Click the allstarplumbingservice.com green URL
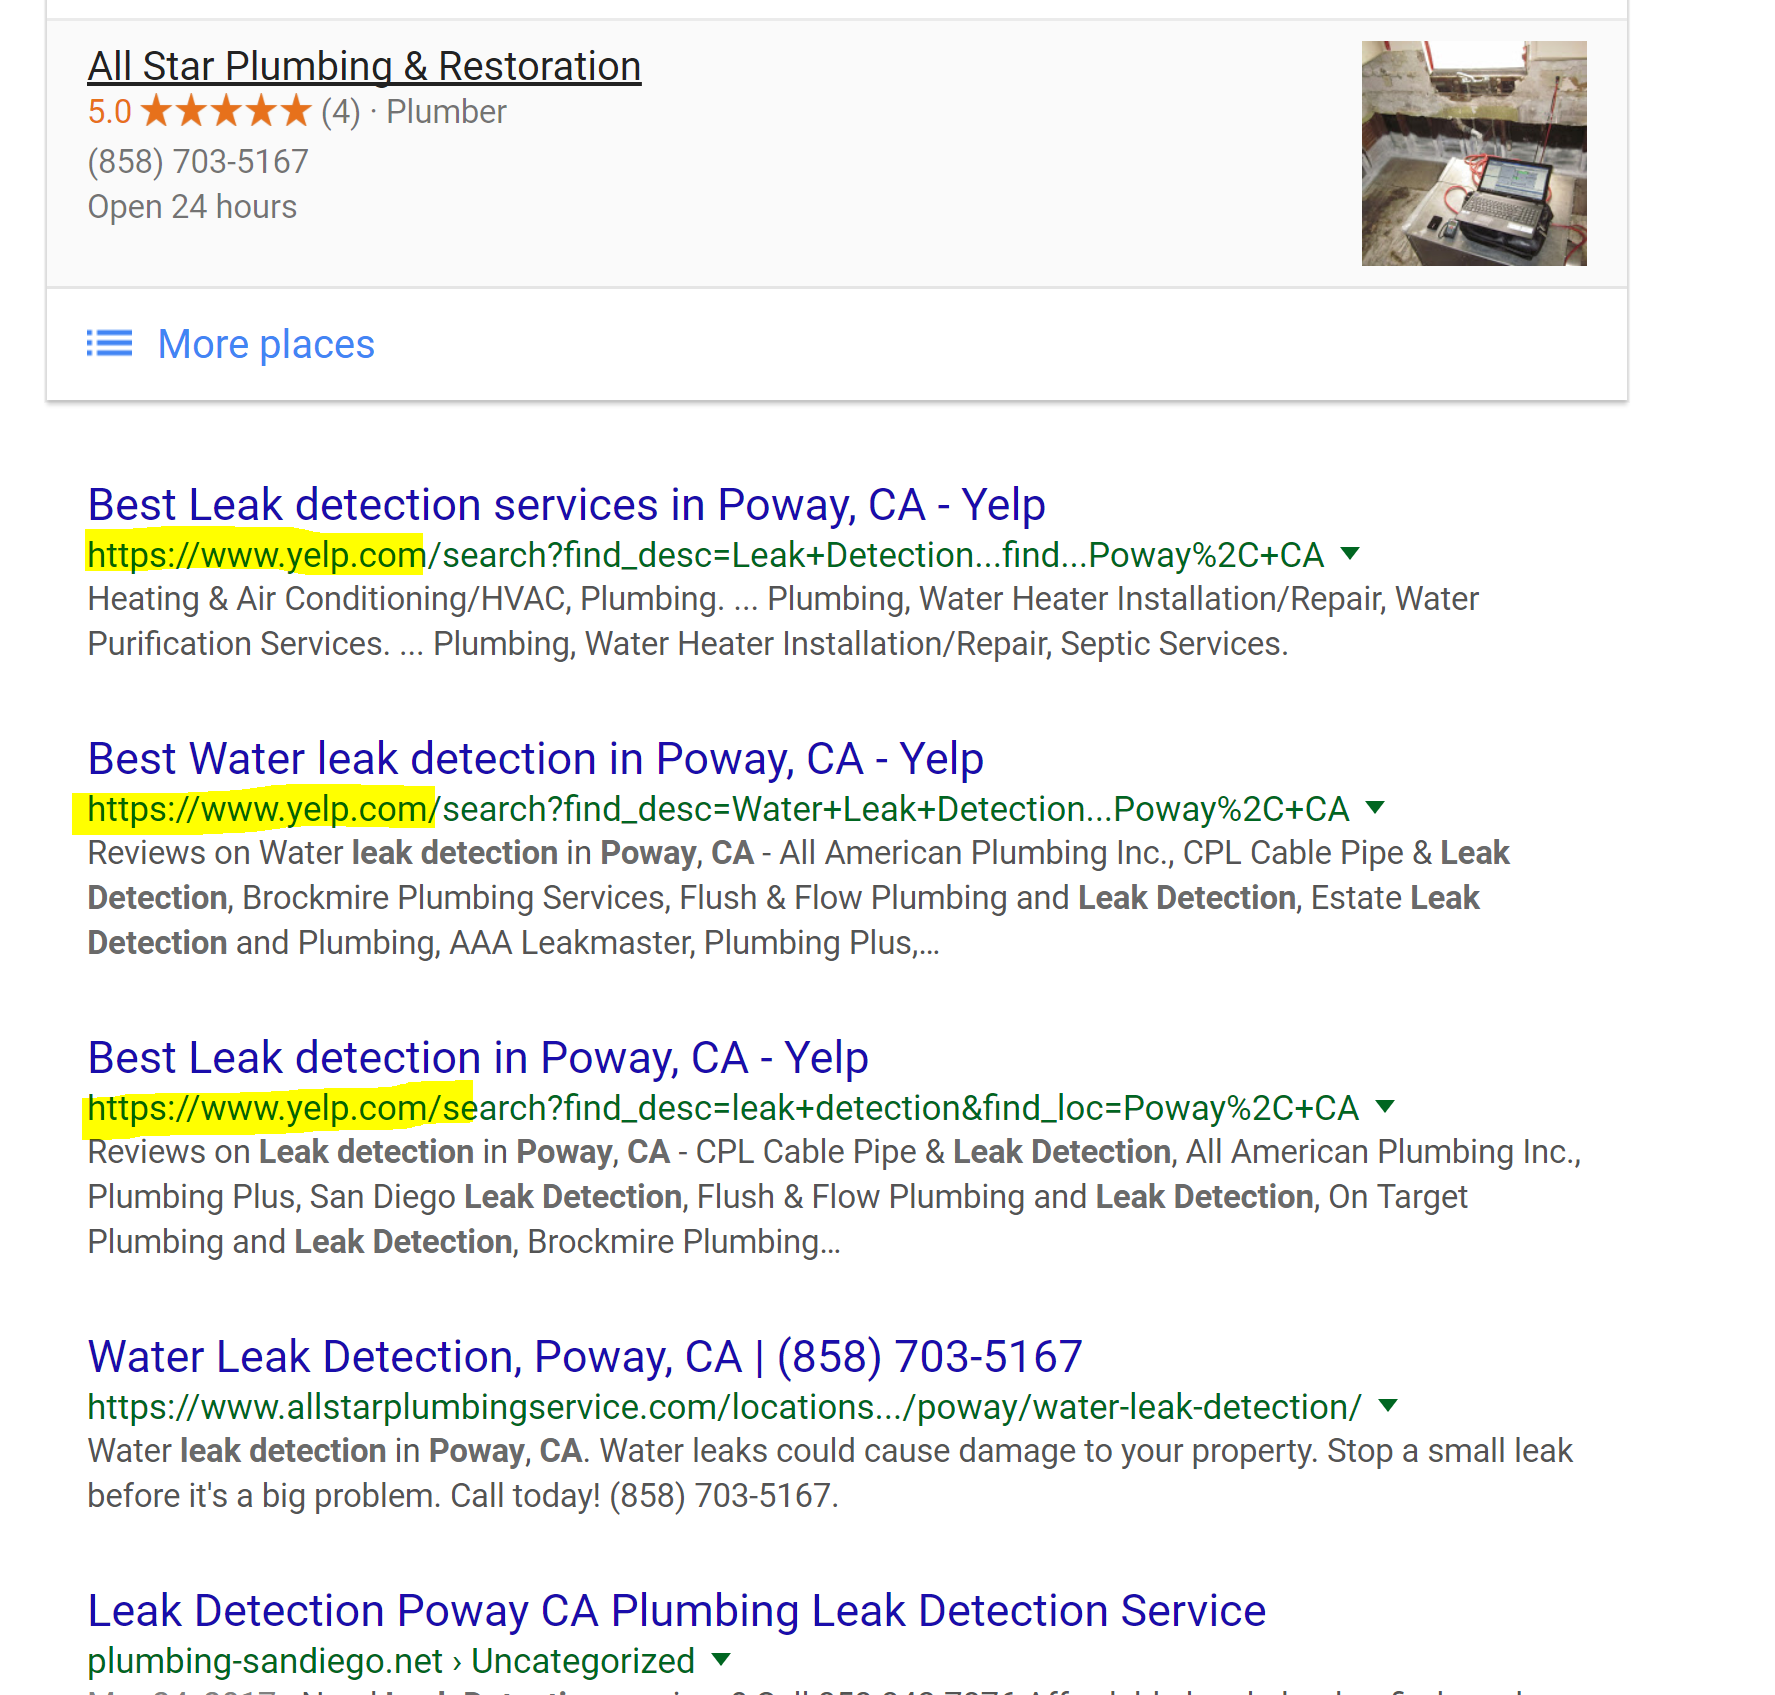Screen dimensions: 1775x1695 (724, 1407)
